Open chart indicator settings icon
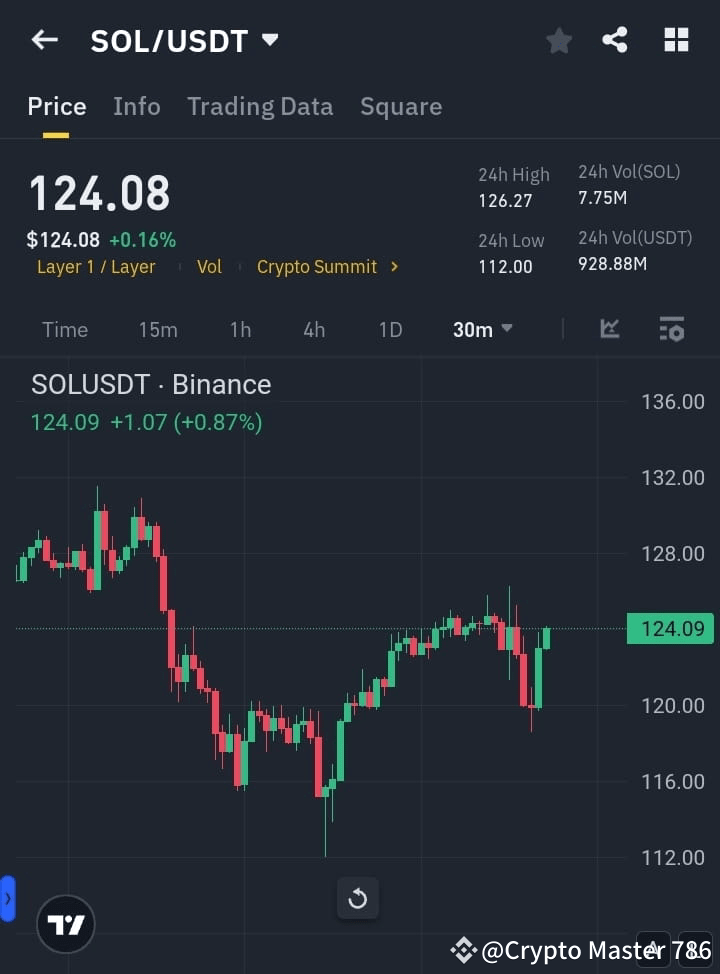 click(671, 329)
